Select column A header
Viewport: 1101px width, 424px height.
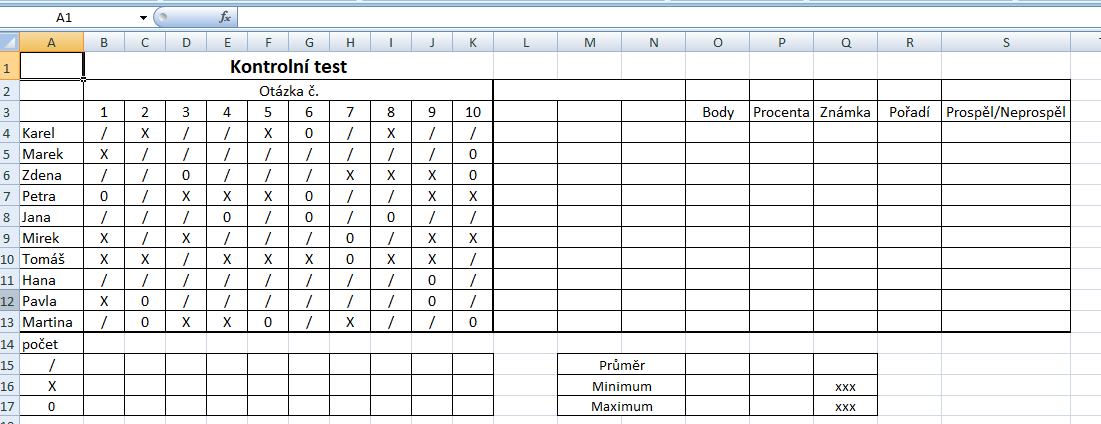point(51,42)
